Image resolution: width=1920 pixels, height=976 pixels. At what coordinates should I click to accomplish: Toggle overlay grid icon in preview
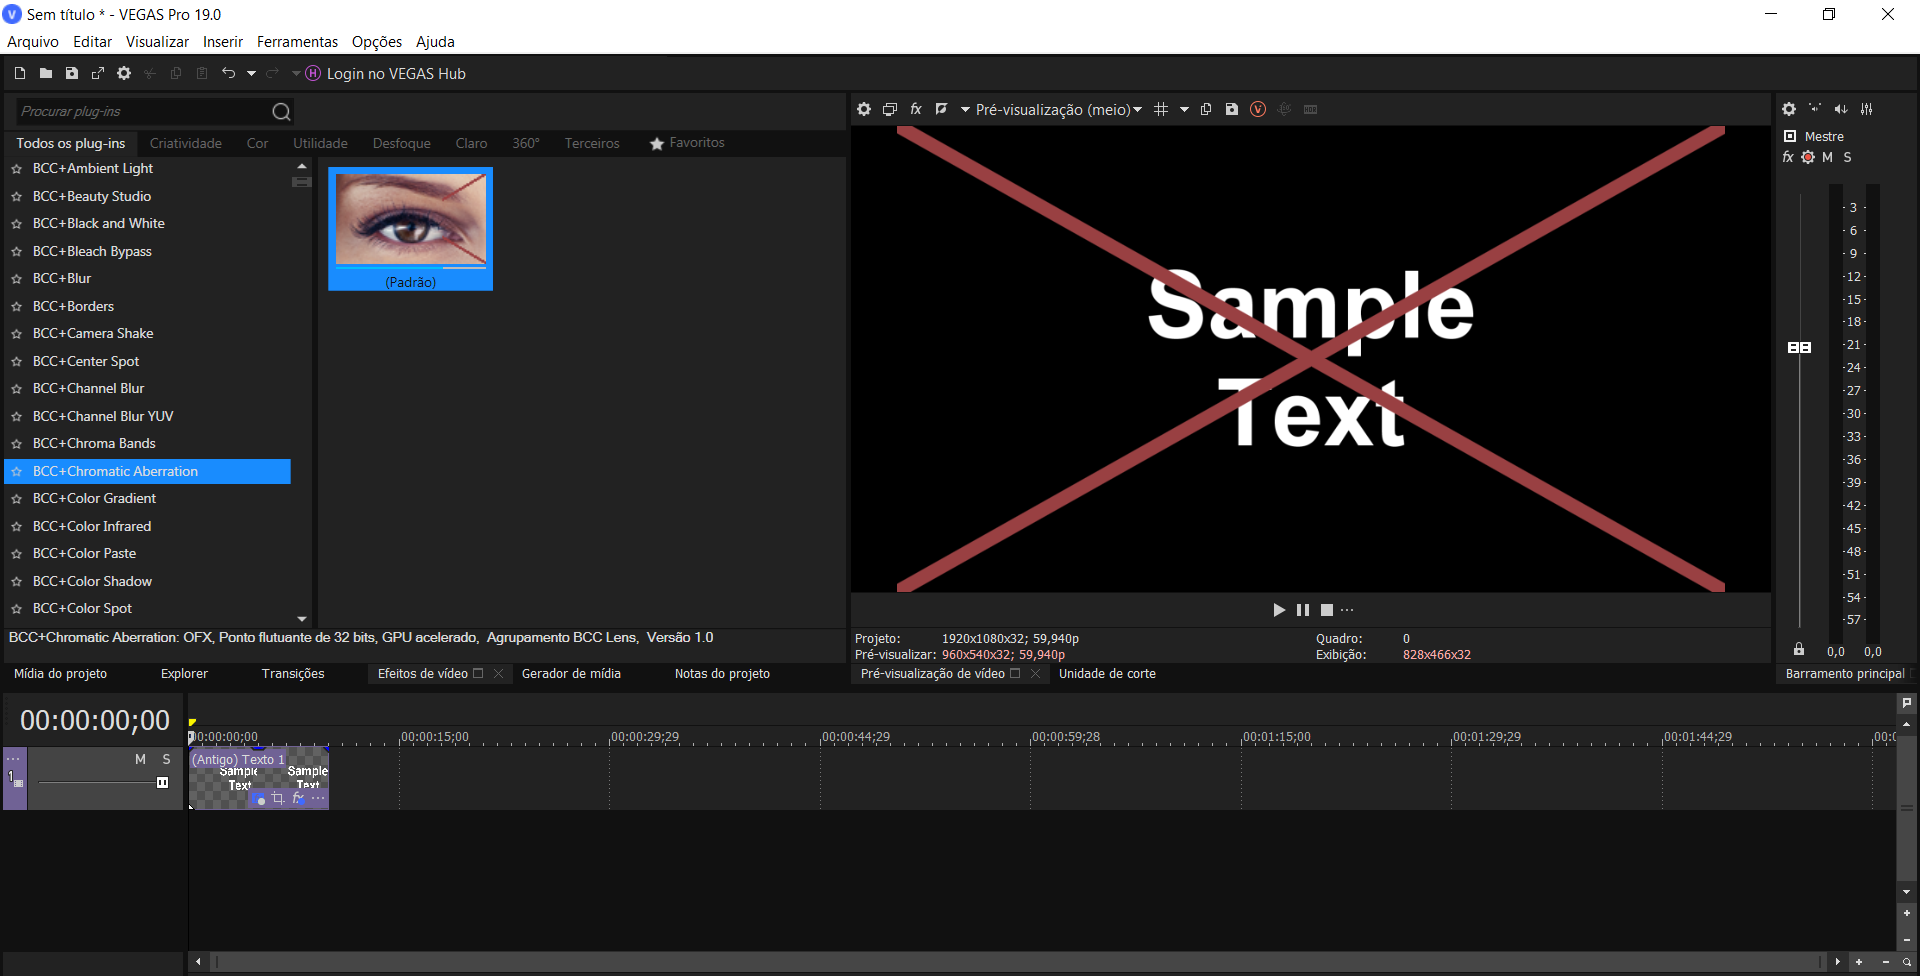(1161, 109)
